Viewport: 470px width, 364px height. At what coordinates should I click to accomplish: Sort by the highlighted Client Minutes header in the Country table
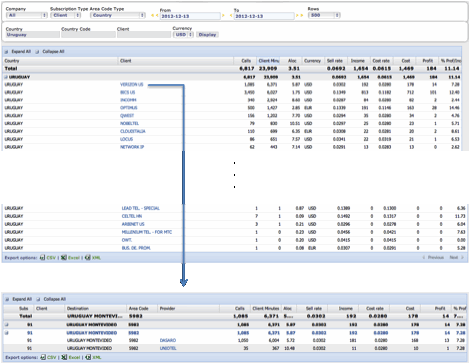(x=268, y=61)
